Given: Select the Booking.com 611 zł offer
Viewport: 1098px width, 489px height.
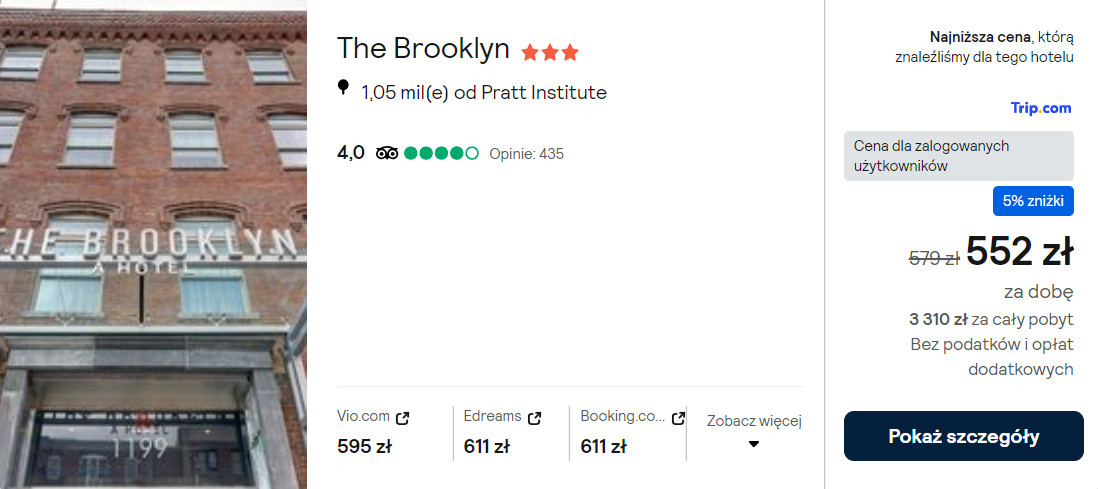Looking at the screenshot, I should [x=604, y=447].
